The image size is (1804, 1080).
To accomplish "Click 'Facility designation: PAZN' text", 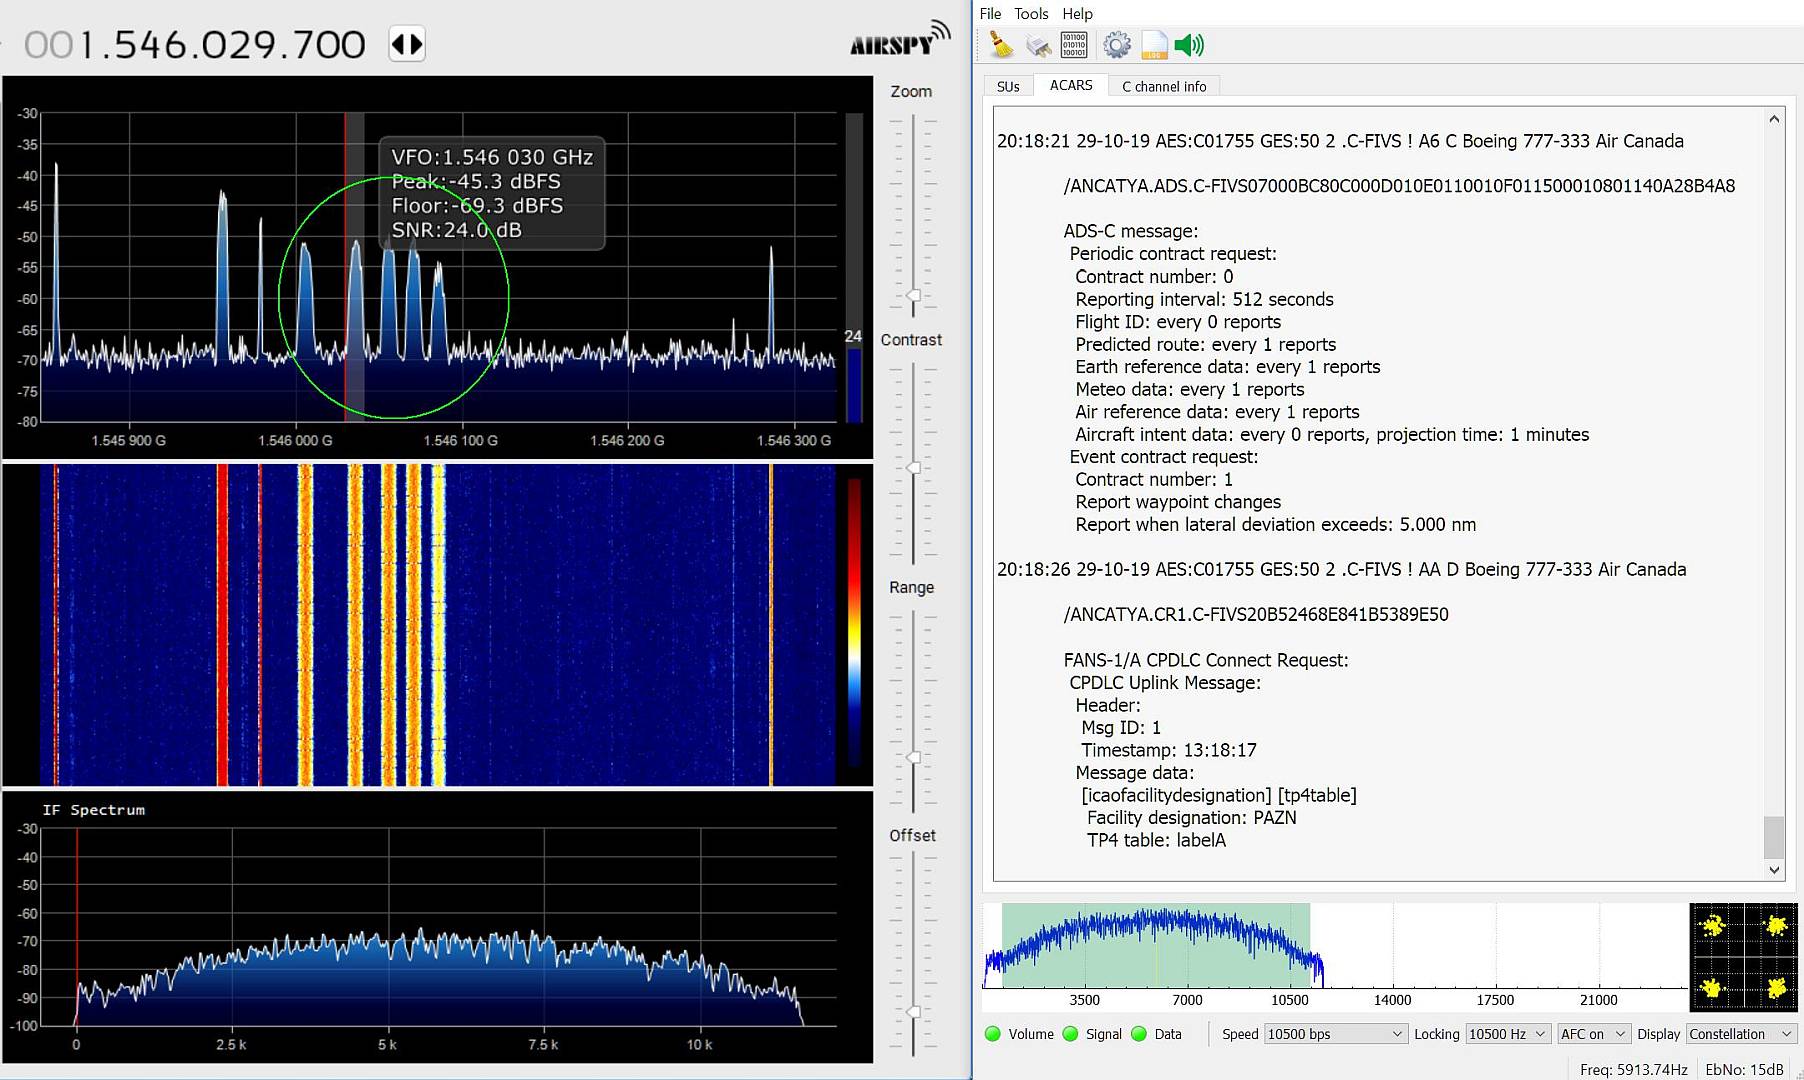I will pos(1191,817).
